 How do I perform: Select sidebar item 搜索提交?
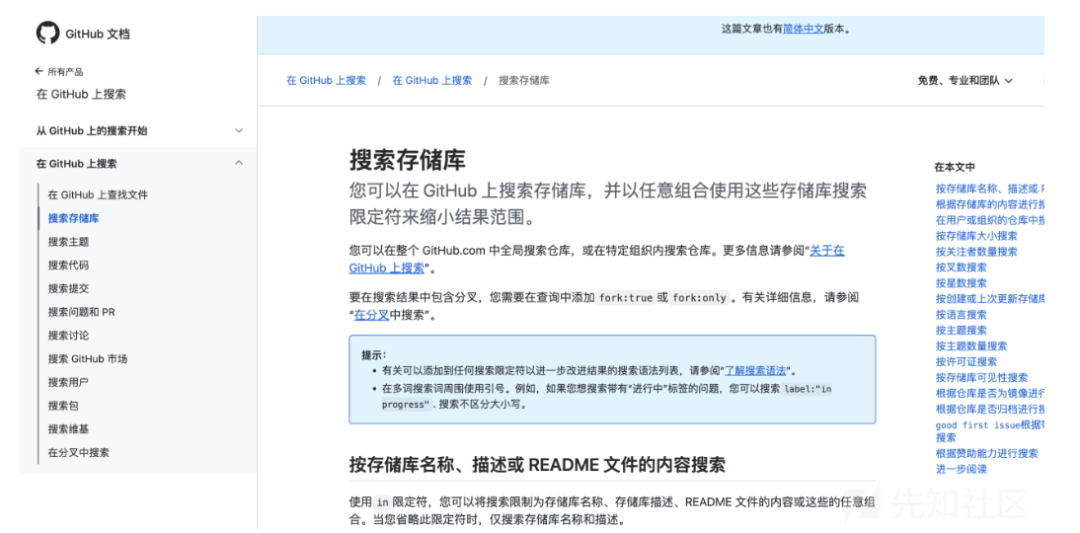pos(68,289)
